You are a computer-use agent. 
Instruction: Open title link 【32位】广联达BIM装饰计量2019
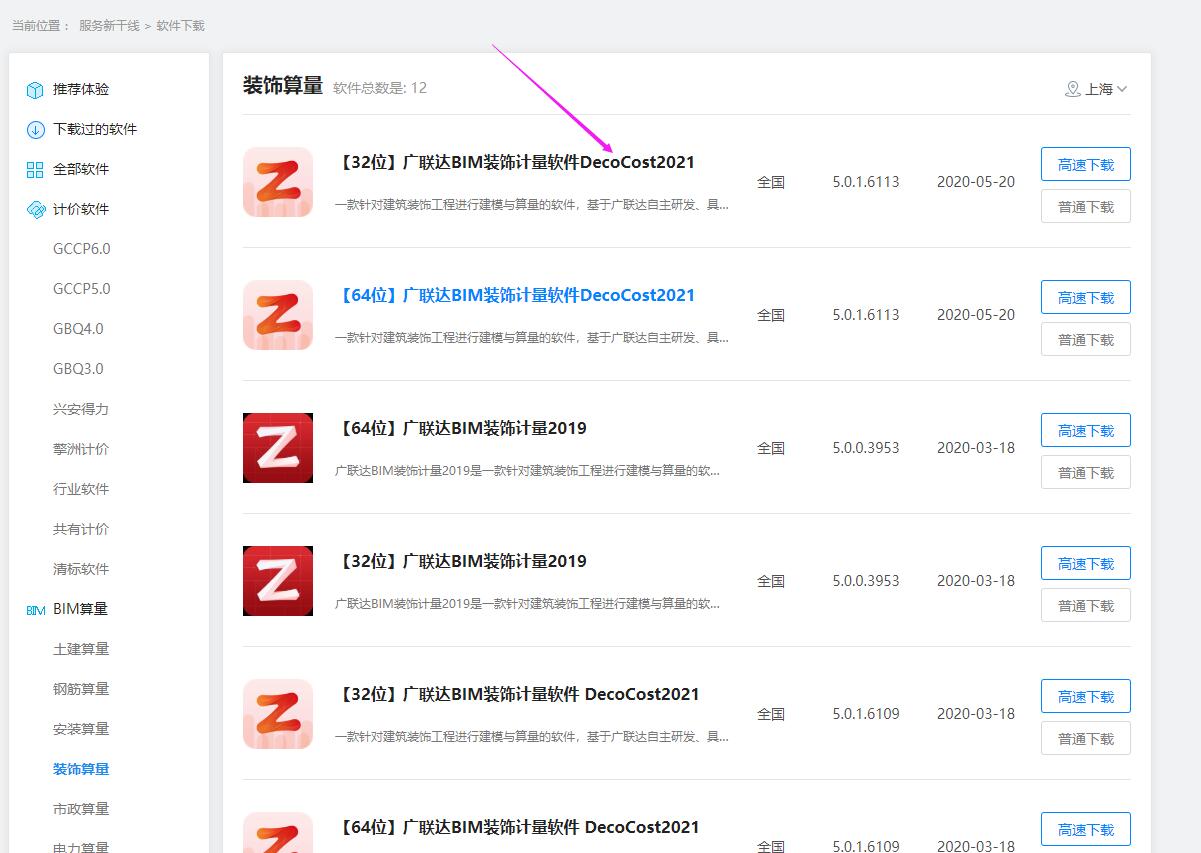[461, 561]
